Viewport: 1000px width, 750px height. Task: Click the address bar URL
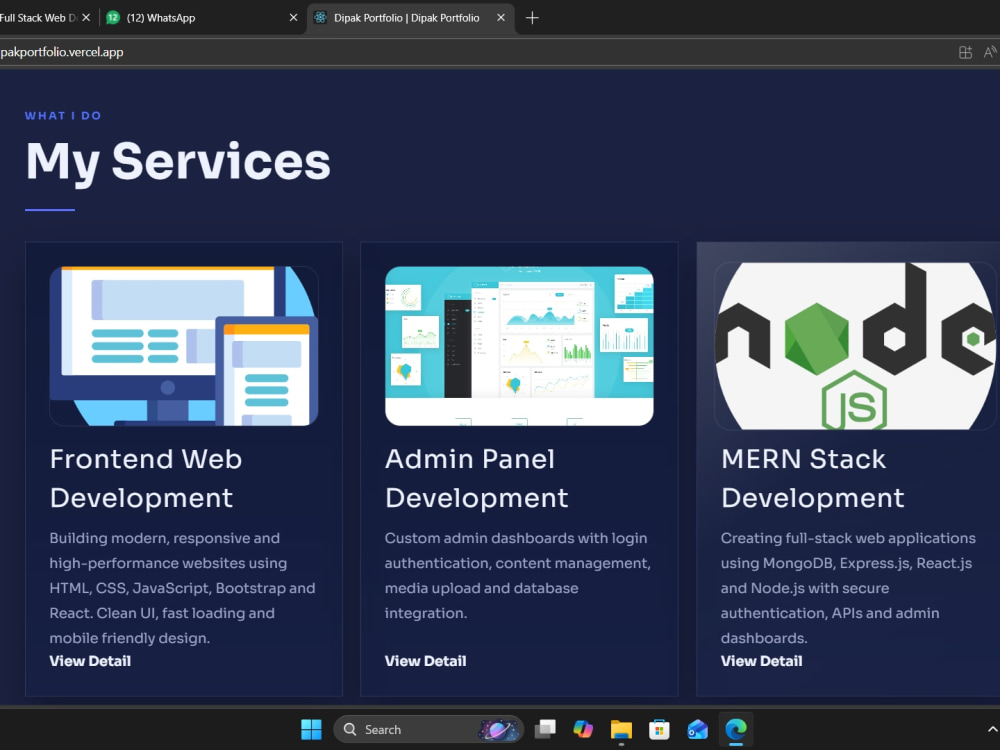point(62,52)
